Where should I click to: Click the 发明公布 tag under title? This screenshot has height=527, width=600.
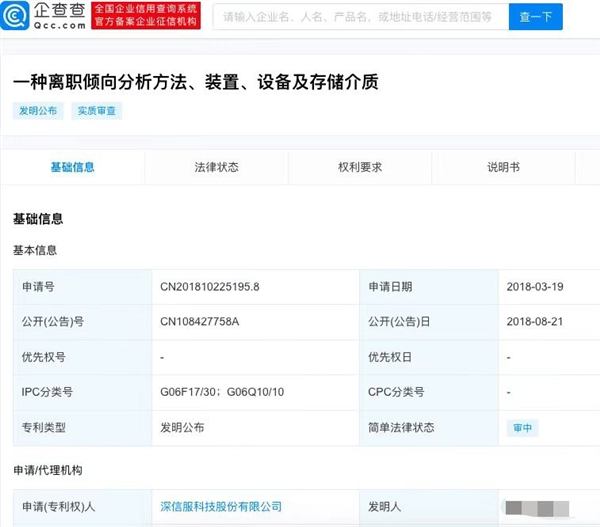38,111
